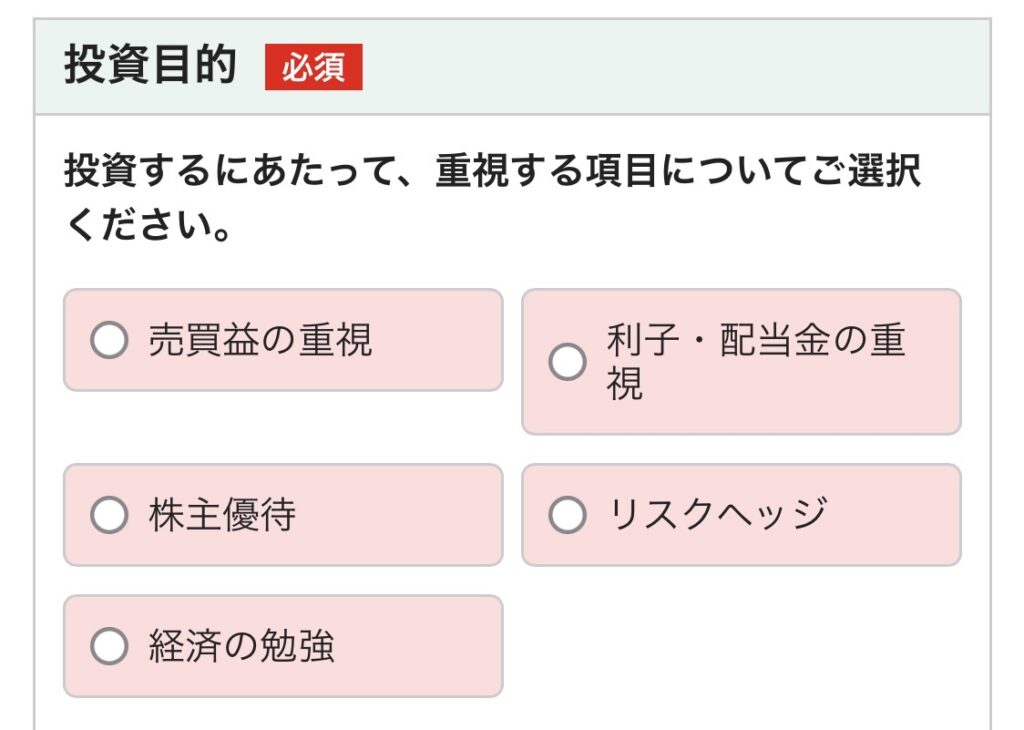
Task: Click the 投資目的 section heading
Action: pos(150,67)
